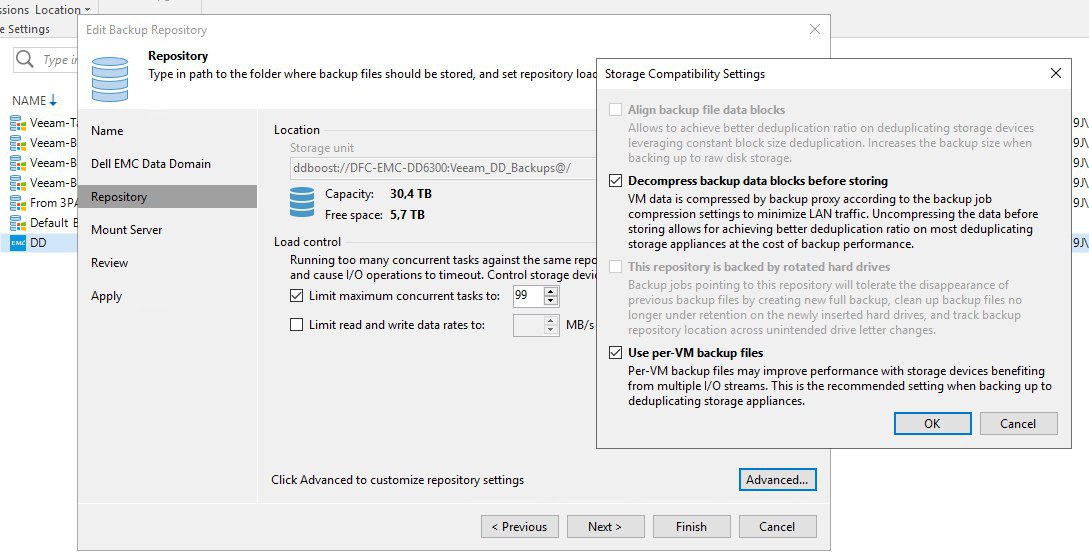Open Advanced repository settings
The width and height of the screenshot is (1089, 558).
777,479
